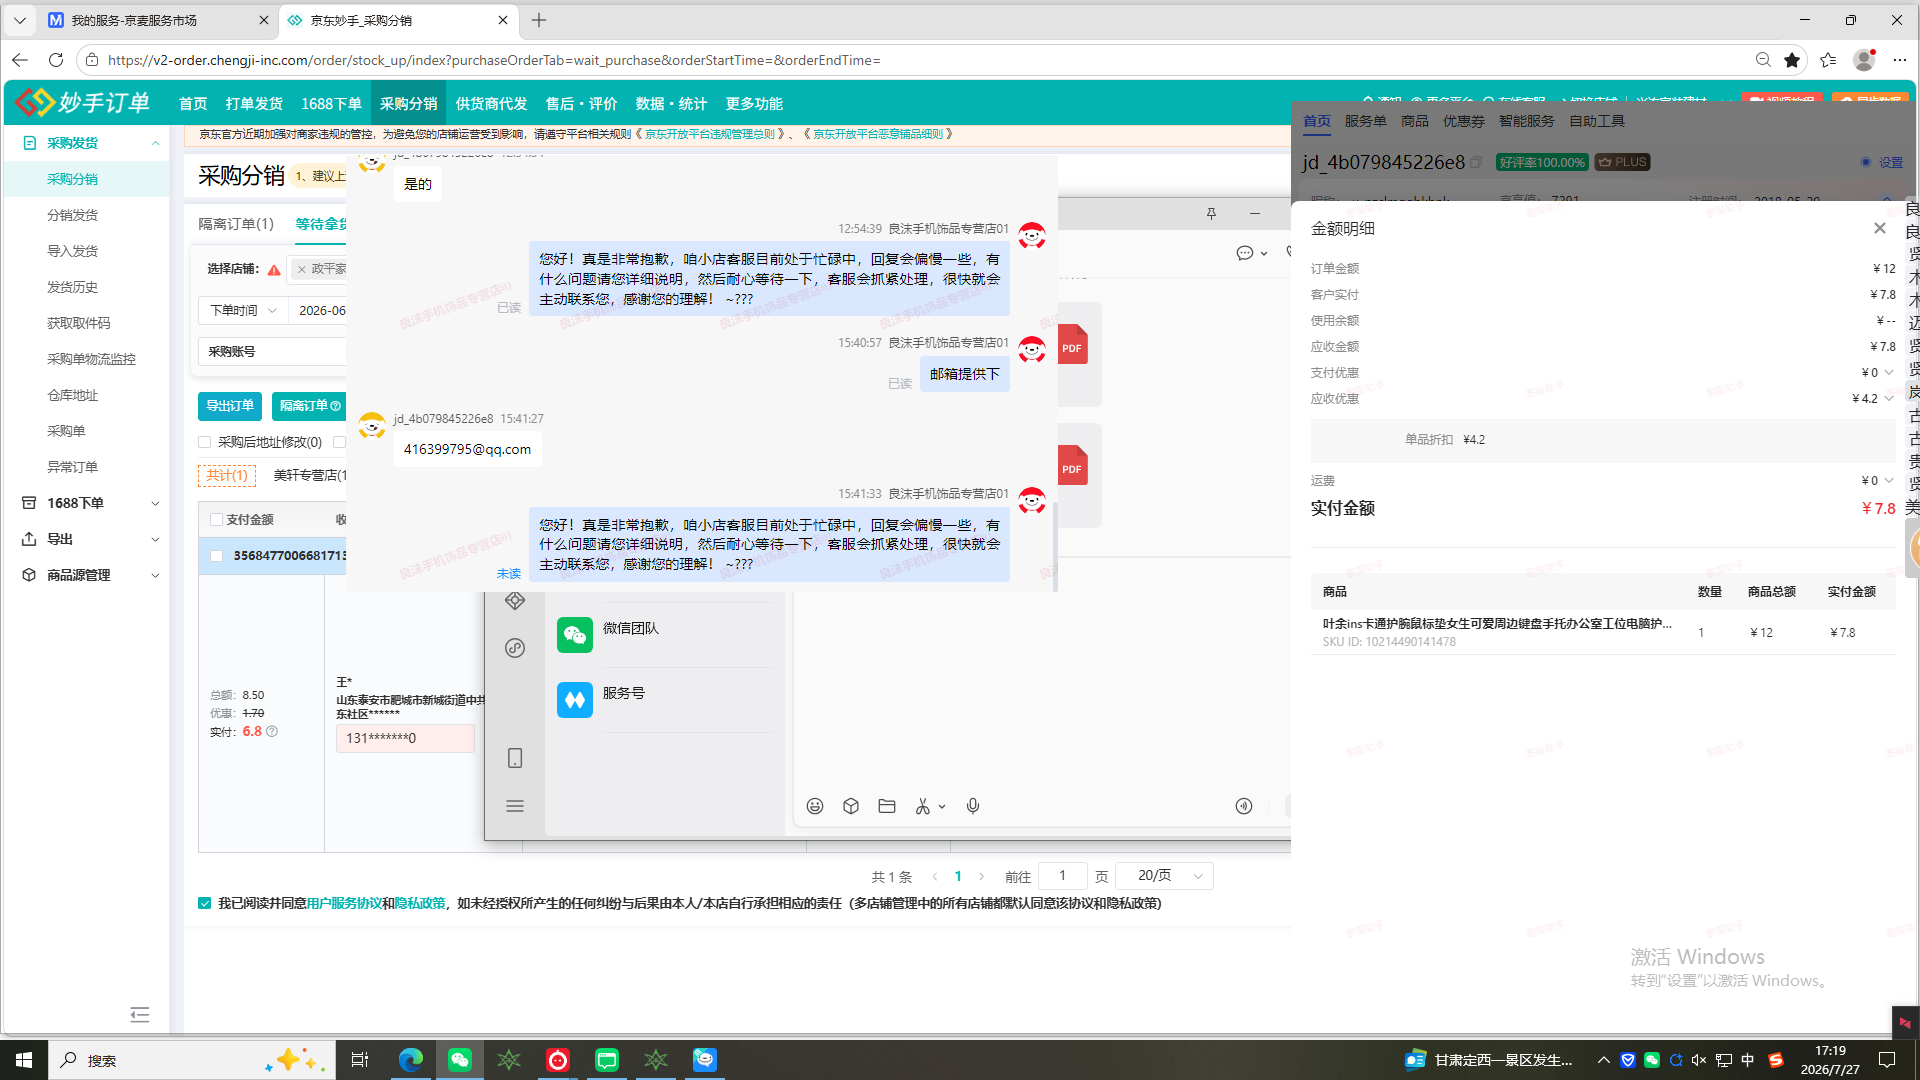
Task: Click the emoji icon in WeChat input bar
Action: pyautogui.click(x=815, y=806)
